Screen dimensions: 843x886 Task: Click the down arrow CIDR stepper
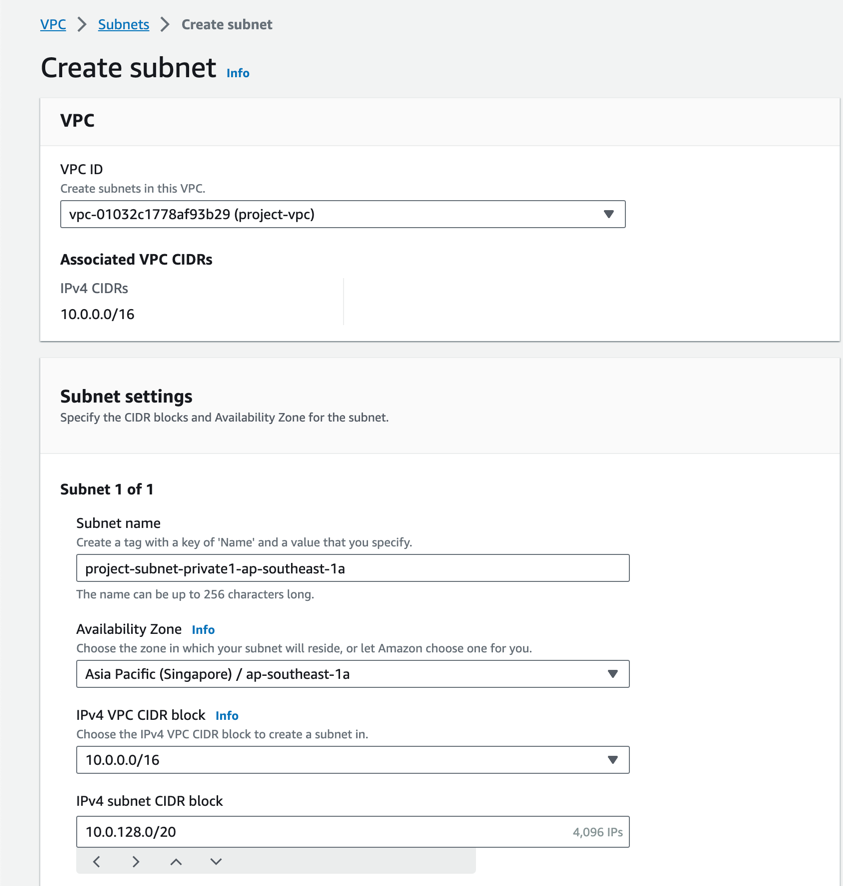tap(216, 862)
